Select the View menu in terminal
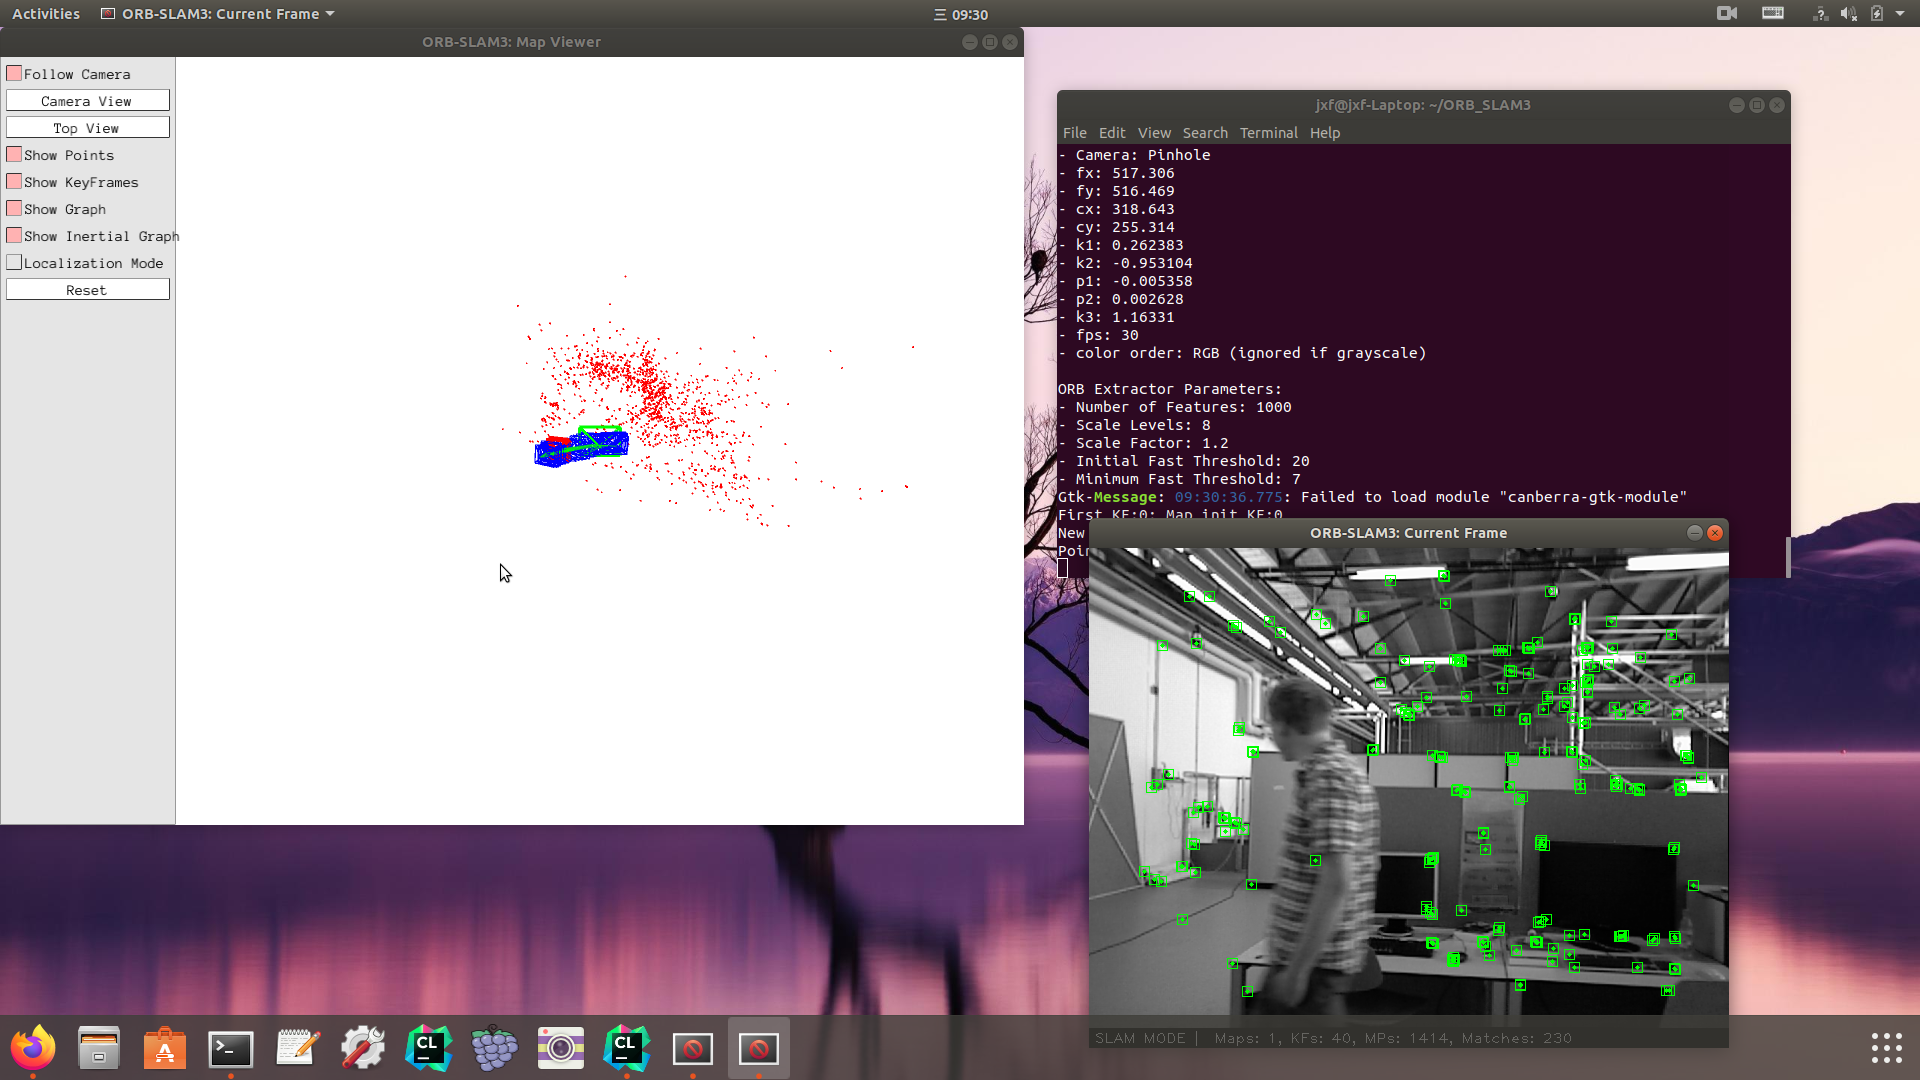 [1153, 133]
